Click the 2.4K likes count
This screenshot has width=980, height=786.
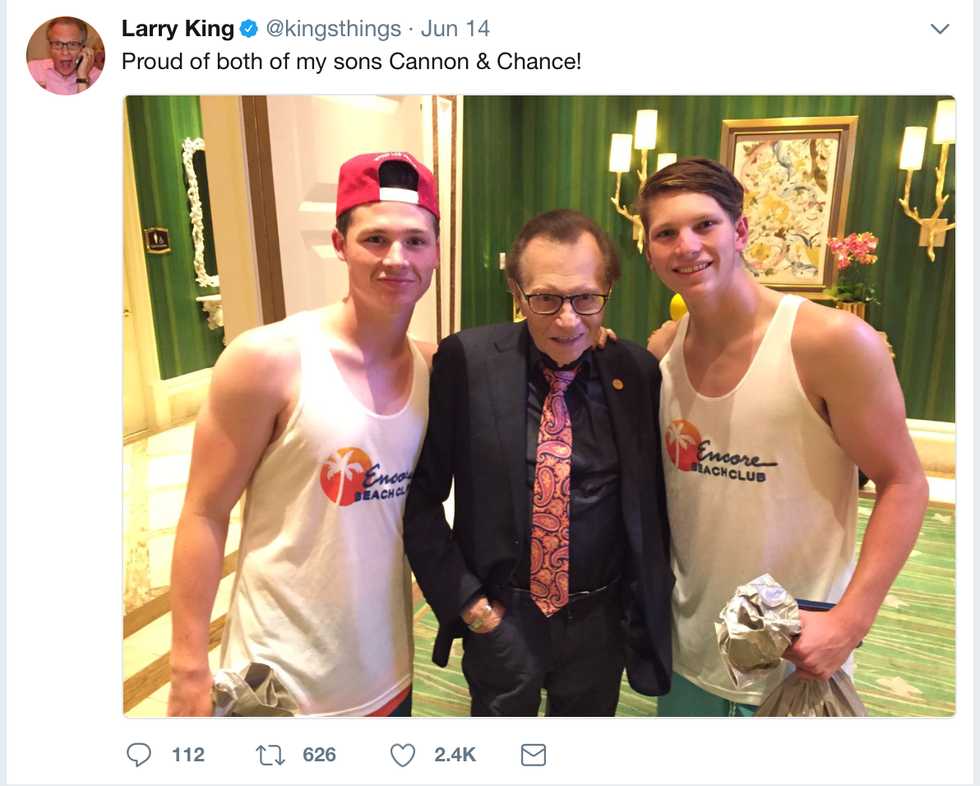[455, 755]
